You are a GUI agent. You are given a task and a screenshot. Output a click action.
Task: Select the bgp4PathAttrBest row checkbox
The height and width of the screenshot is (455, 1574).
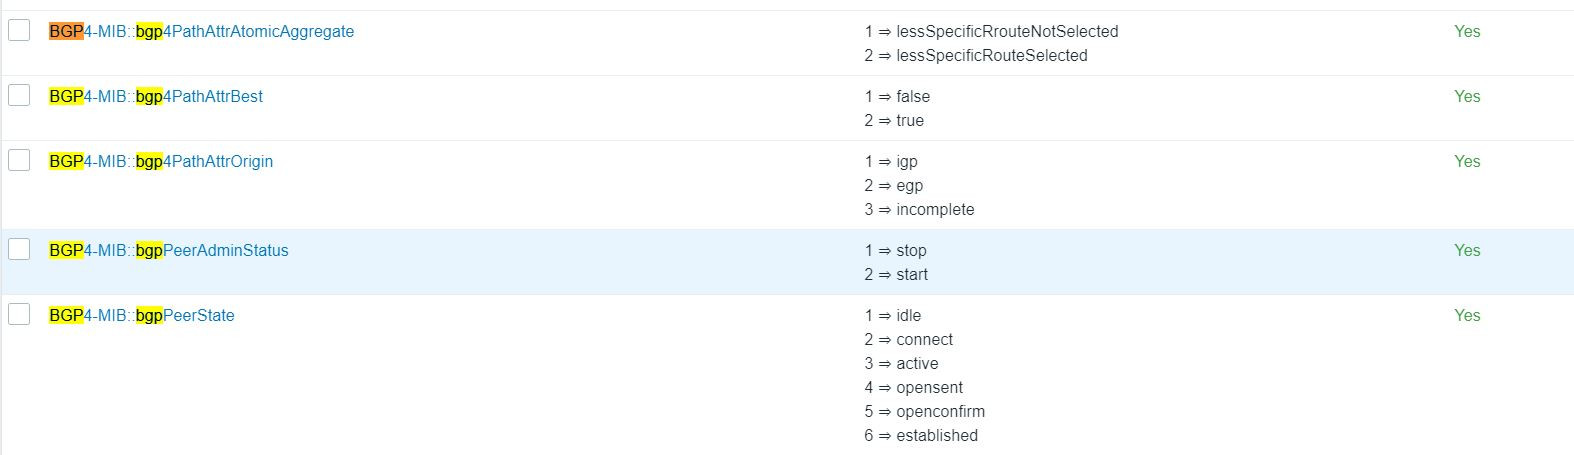(x=19, y=96)
